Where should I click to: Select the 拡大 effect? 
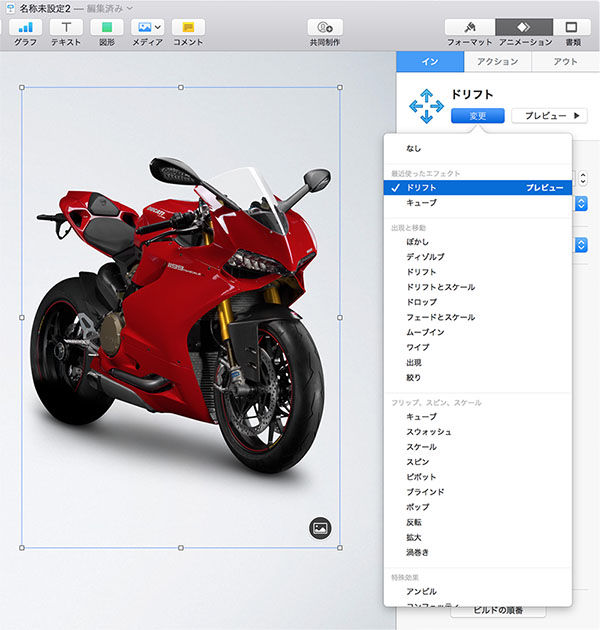tap(478, 538)
